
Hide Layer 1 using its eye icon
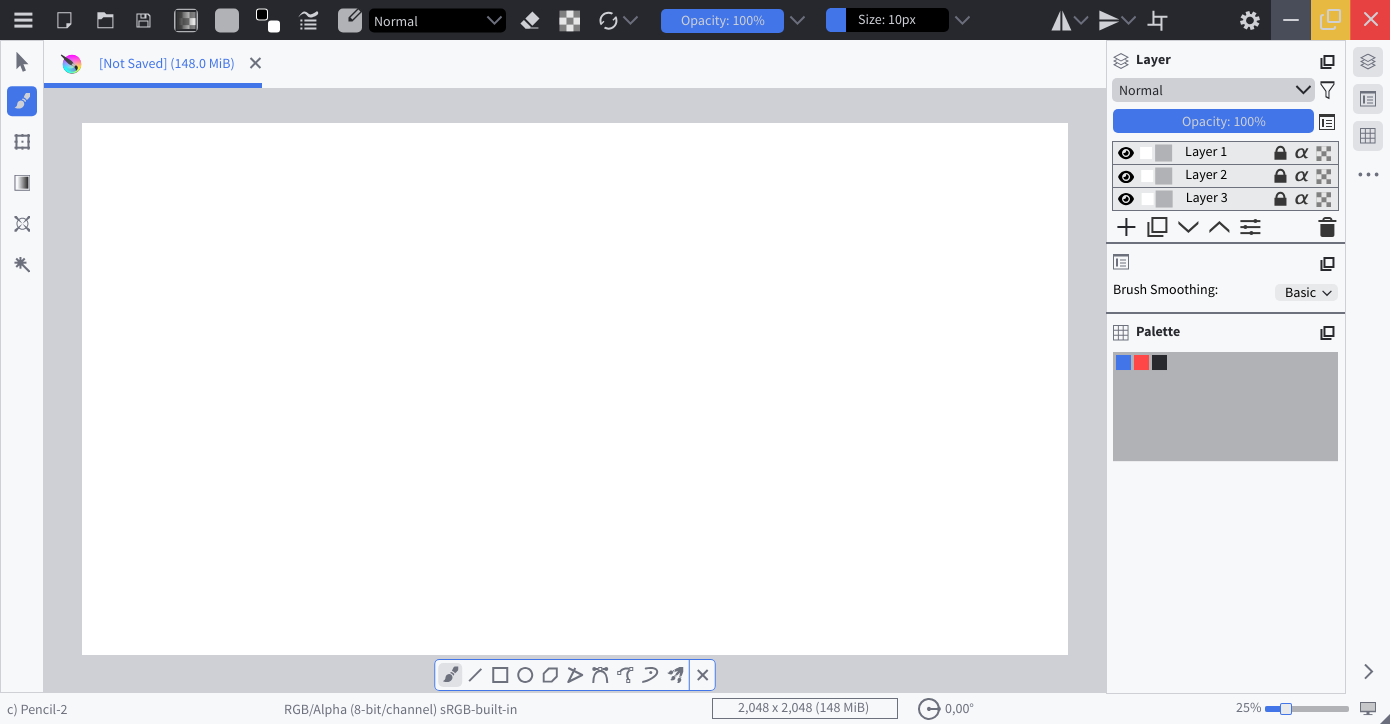click(1126, 153)
